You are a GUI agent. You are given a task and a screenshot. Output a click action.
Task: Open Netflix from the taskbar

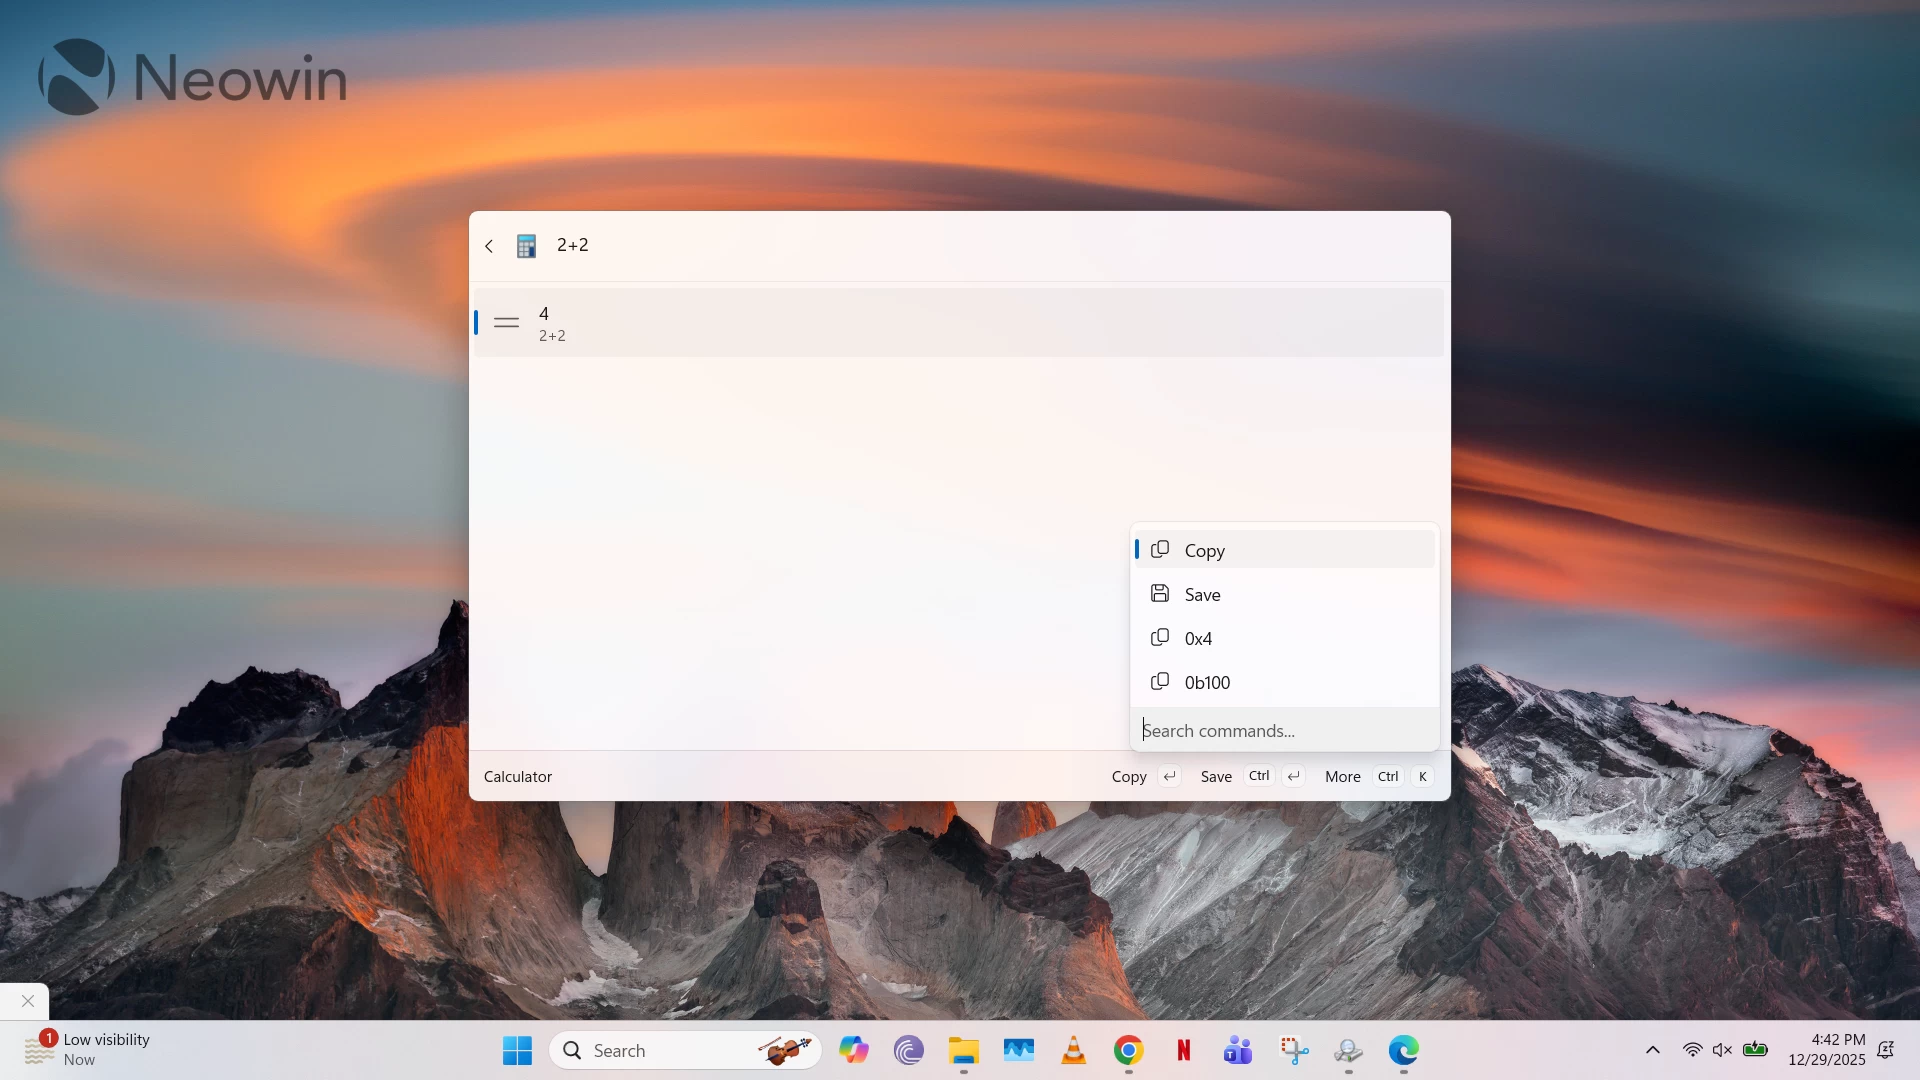[x=1183, y=1050]
